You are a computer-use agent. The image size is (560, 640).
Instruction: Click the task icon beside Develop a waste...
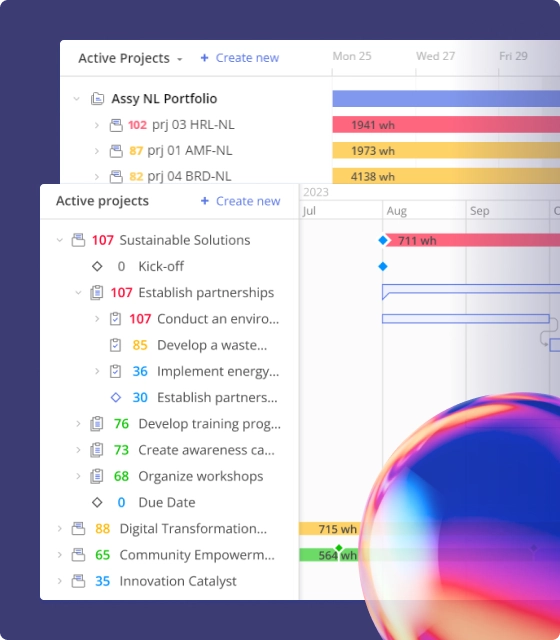[x=116, y=345]
